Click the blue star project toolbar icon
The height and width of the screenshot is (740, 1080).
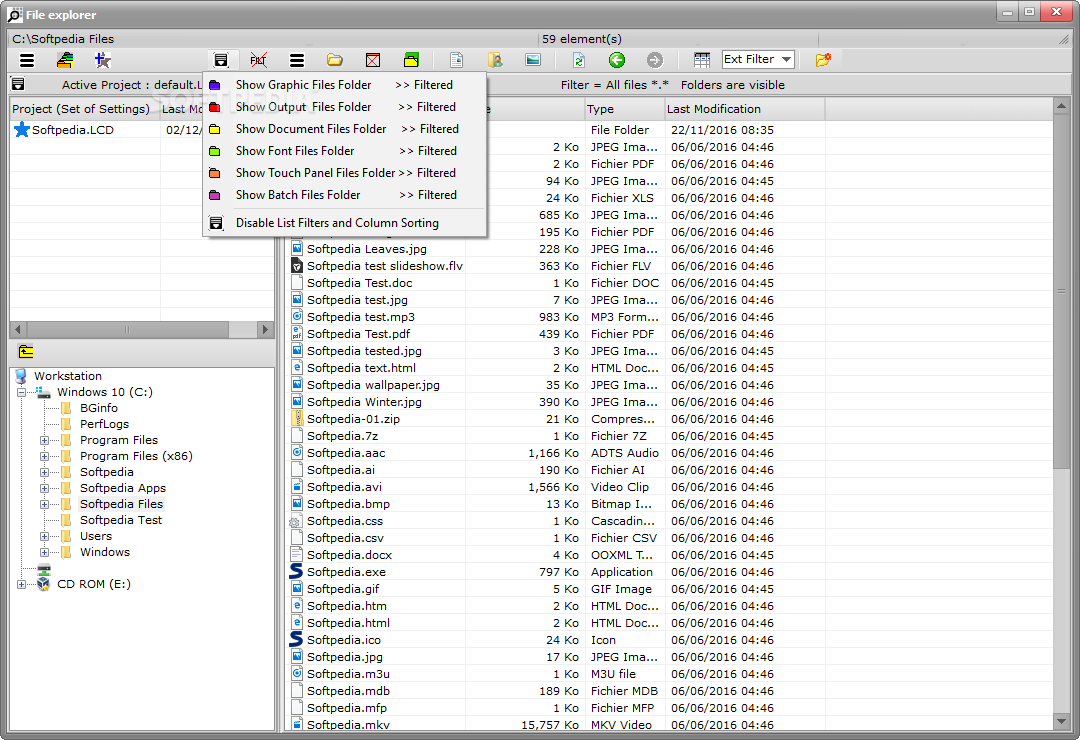103,60
